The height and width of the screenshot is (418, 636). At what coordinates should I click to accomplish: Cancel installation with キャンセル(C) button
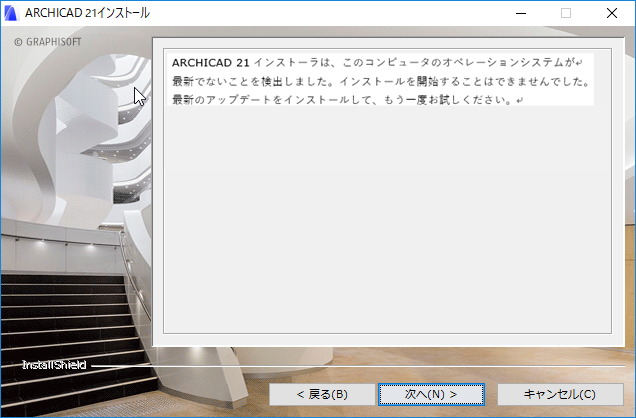tap(560, 394)
